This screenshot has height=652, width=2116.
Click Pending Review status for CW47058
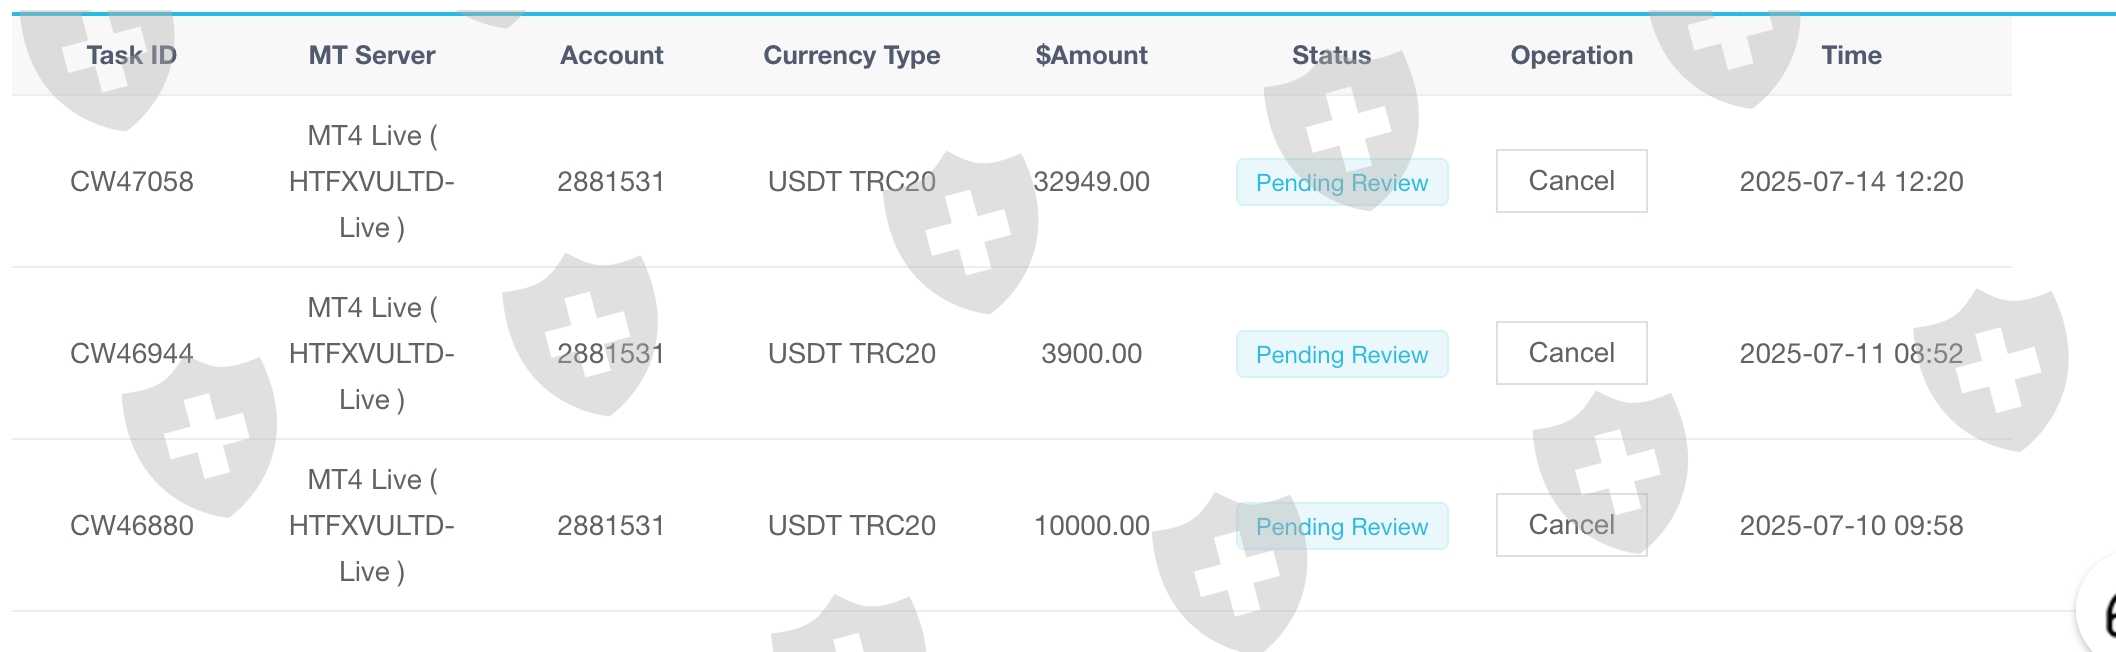click(x=1341, y=182)
